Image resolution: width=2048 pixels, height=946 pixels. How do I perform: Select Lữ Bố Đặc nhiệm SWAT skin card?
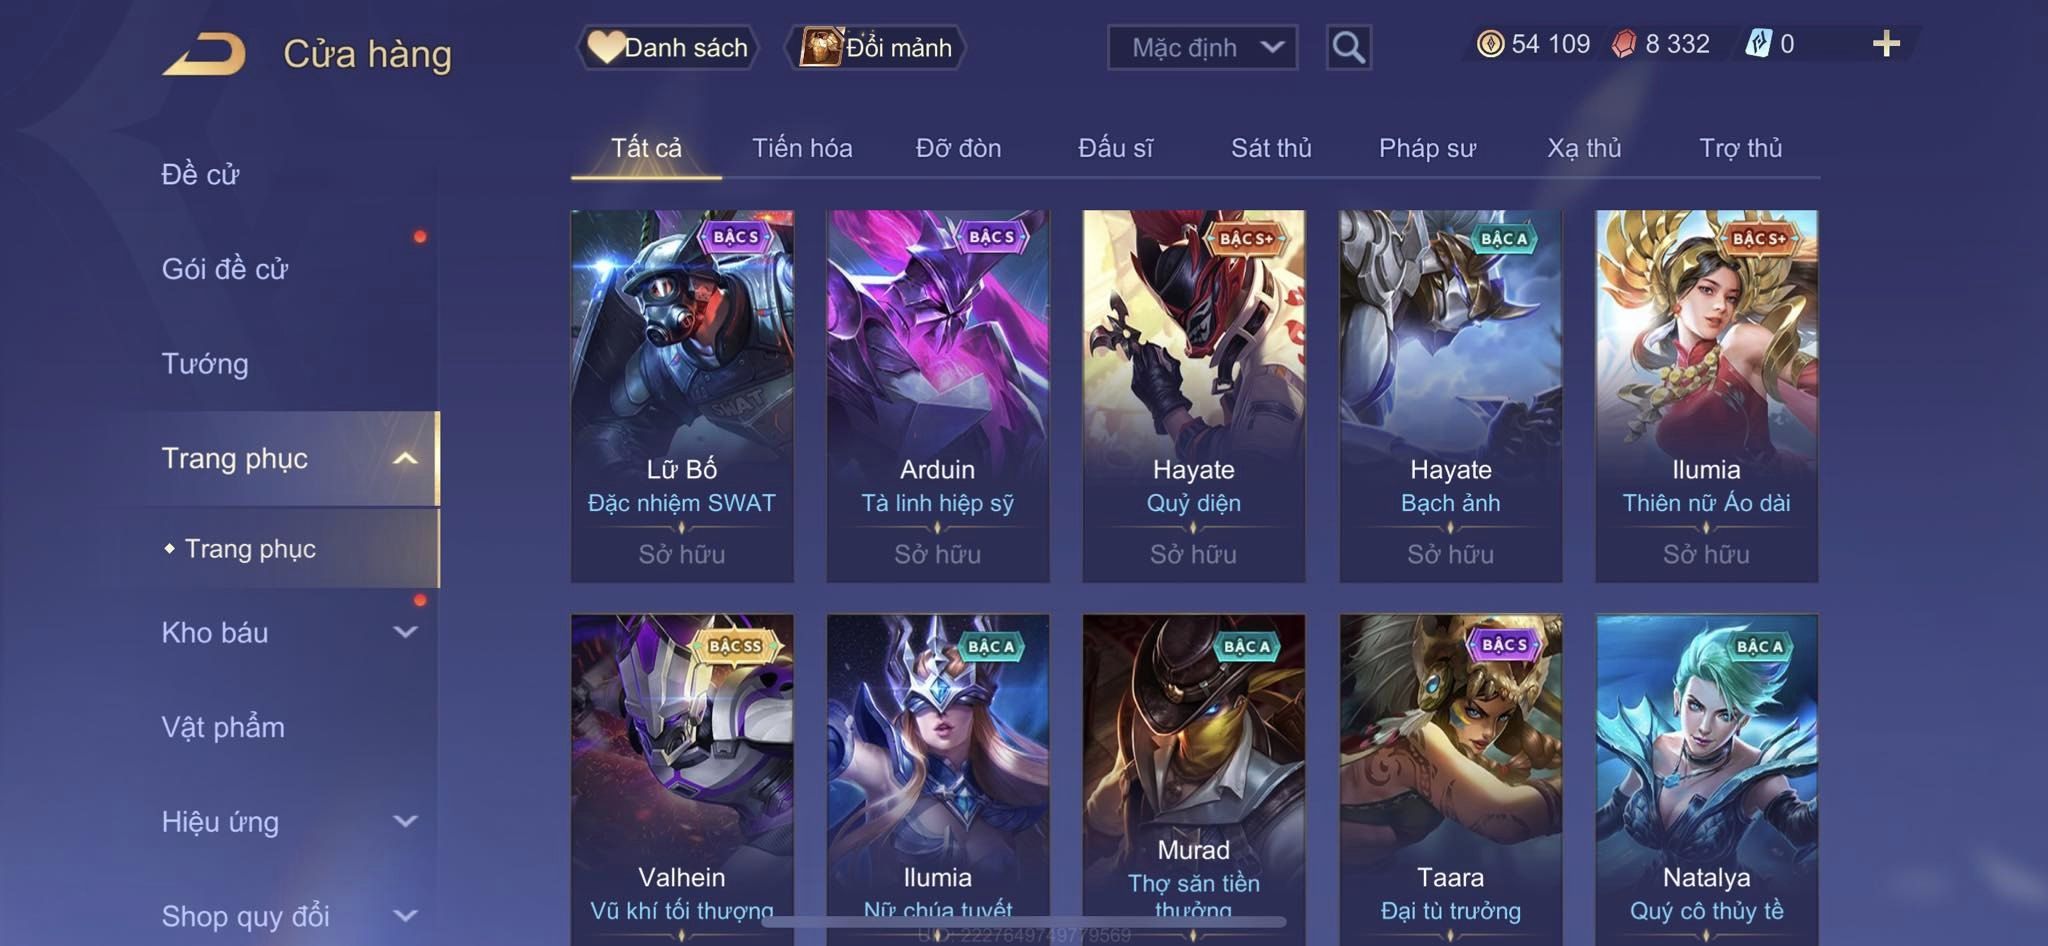click(682, 396)
